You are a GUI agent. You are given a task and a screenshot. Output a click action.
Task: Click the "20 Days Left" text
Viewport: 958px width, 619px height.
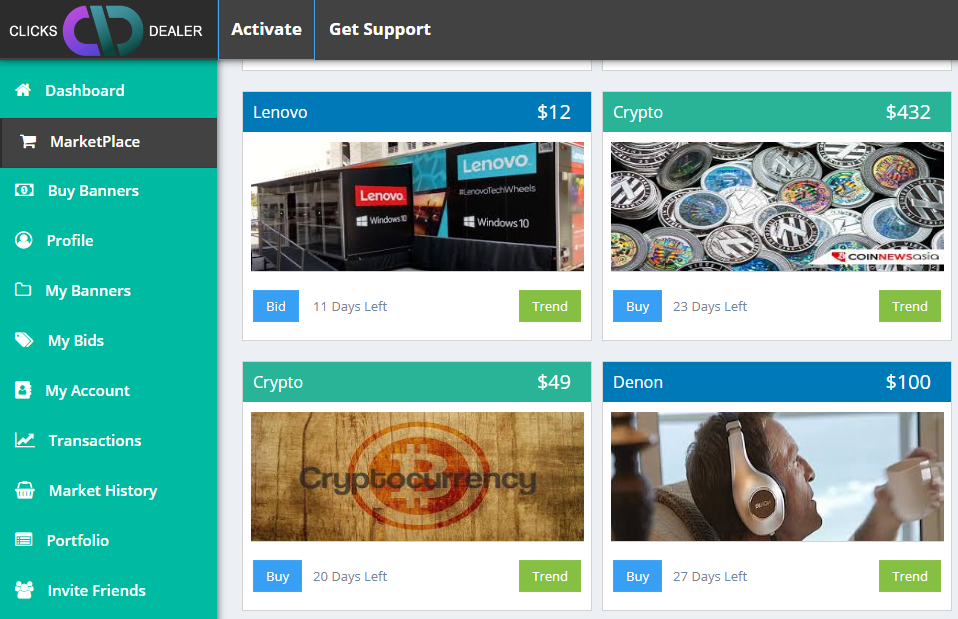(x=350, y=577)
